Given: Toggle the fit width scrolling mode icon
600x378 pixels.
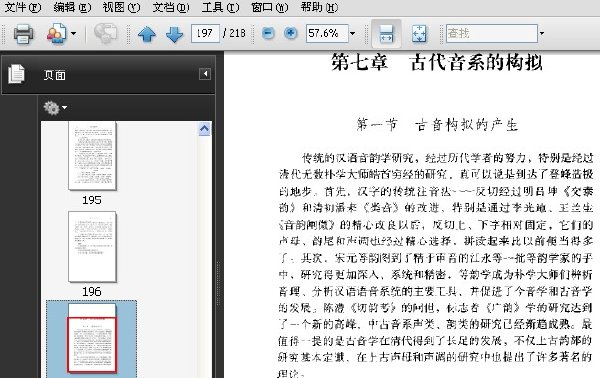Looking at the screenshot, I should pyautogui.click(x=386, y=34).
